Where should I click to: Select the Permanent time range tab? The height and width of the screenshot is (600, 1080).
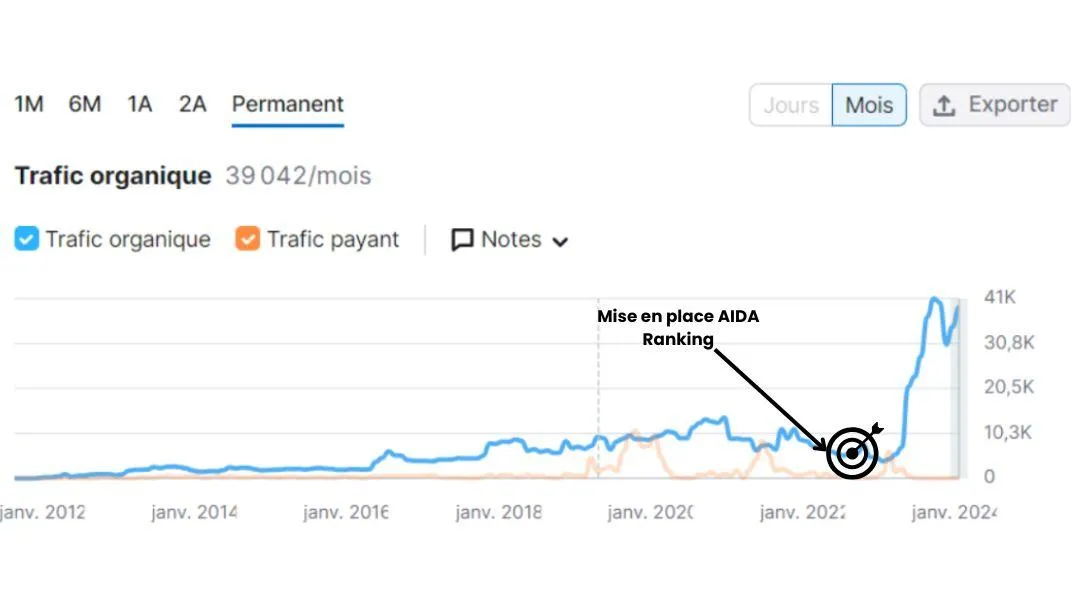point(287,104)
